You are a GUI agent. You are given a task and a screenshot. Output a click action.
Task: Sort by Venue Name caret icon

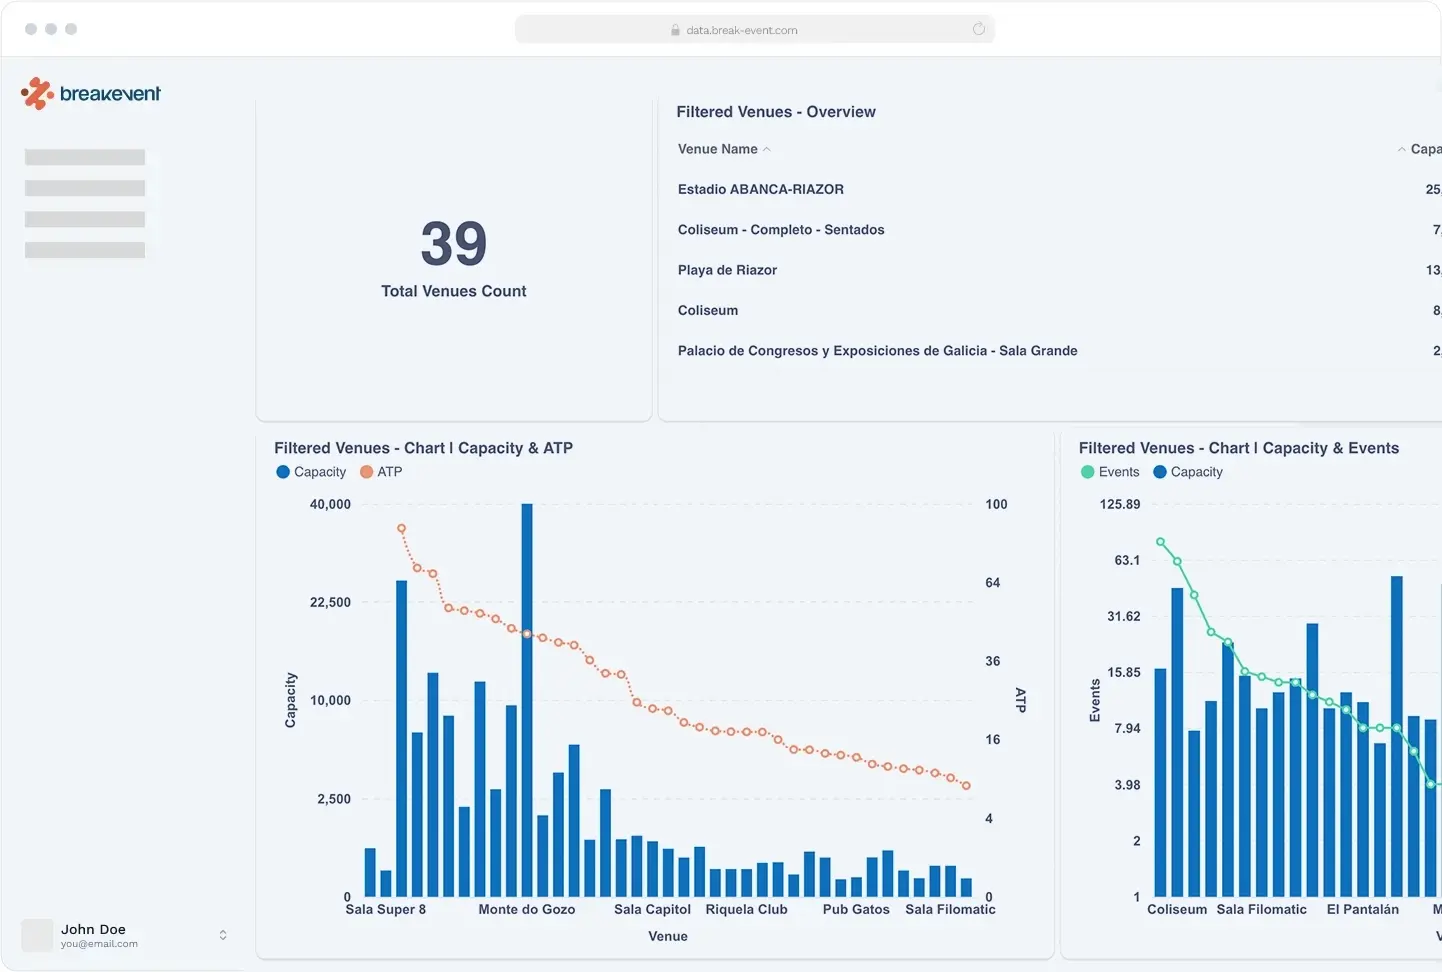pos(767,150)
